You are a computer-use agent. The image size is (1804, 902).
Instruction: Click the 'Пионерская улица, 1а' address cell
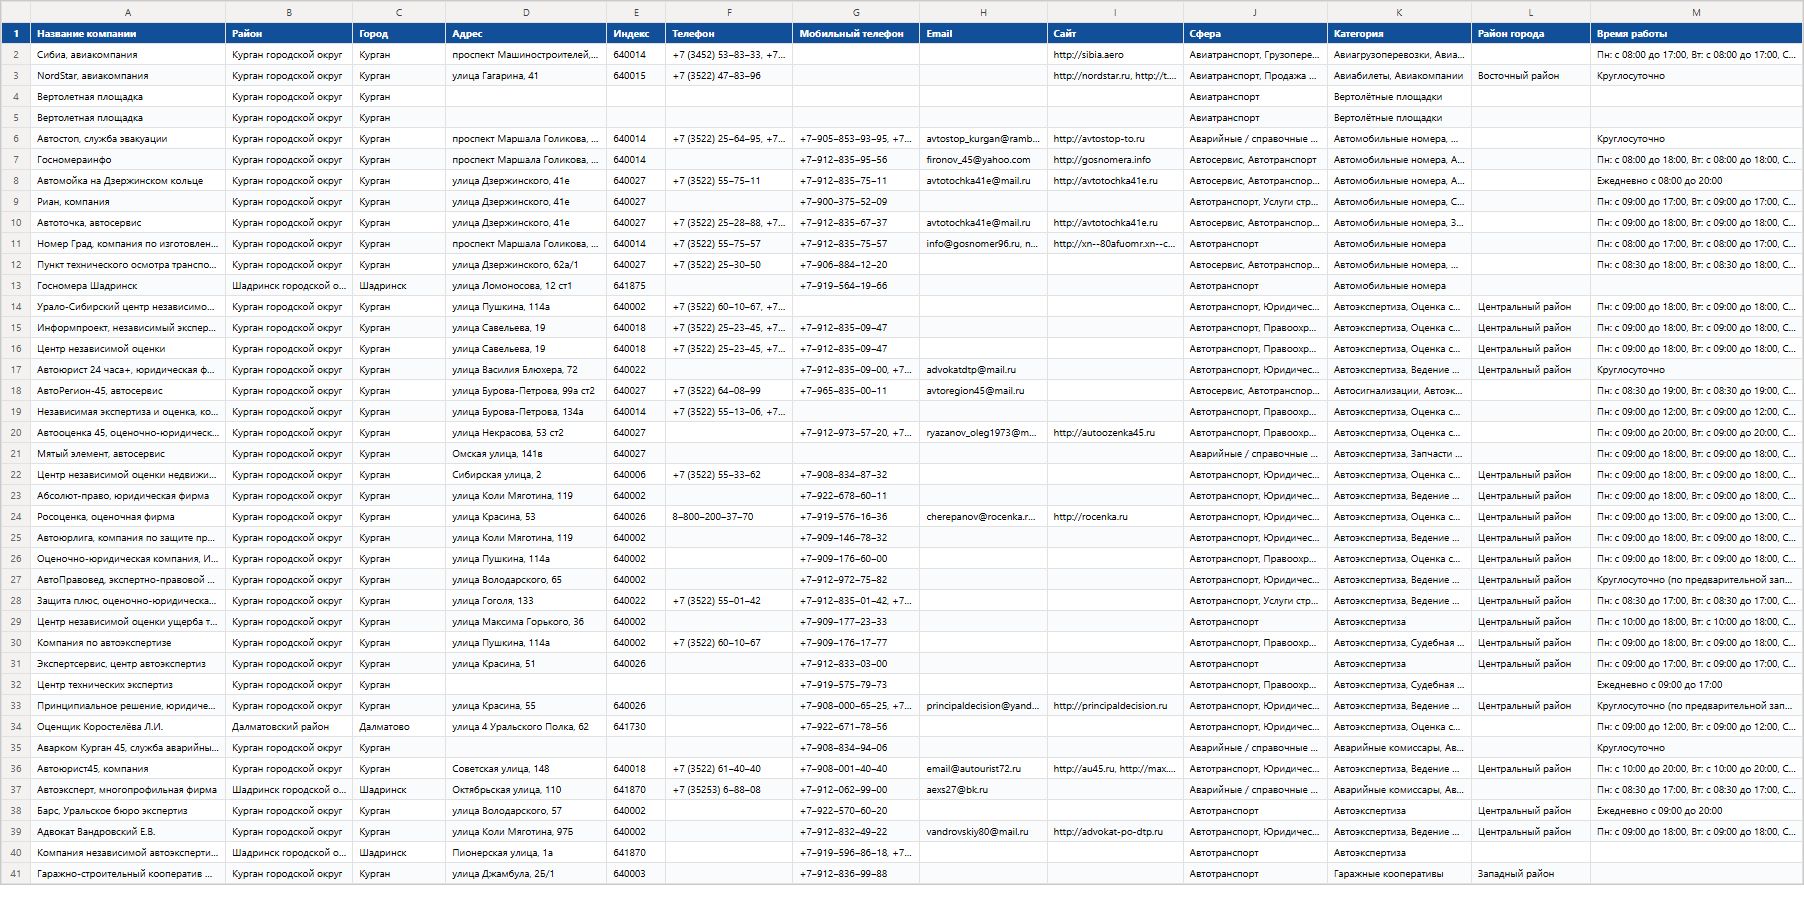click(526, 853)
